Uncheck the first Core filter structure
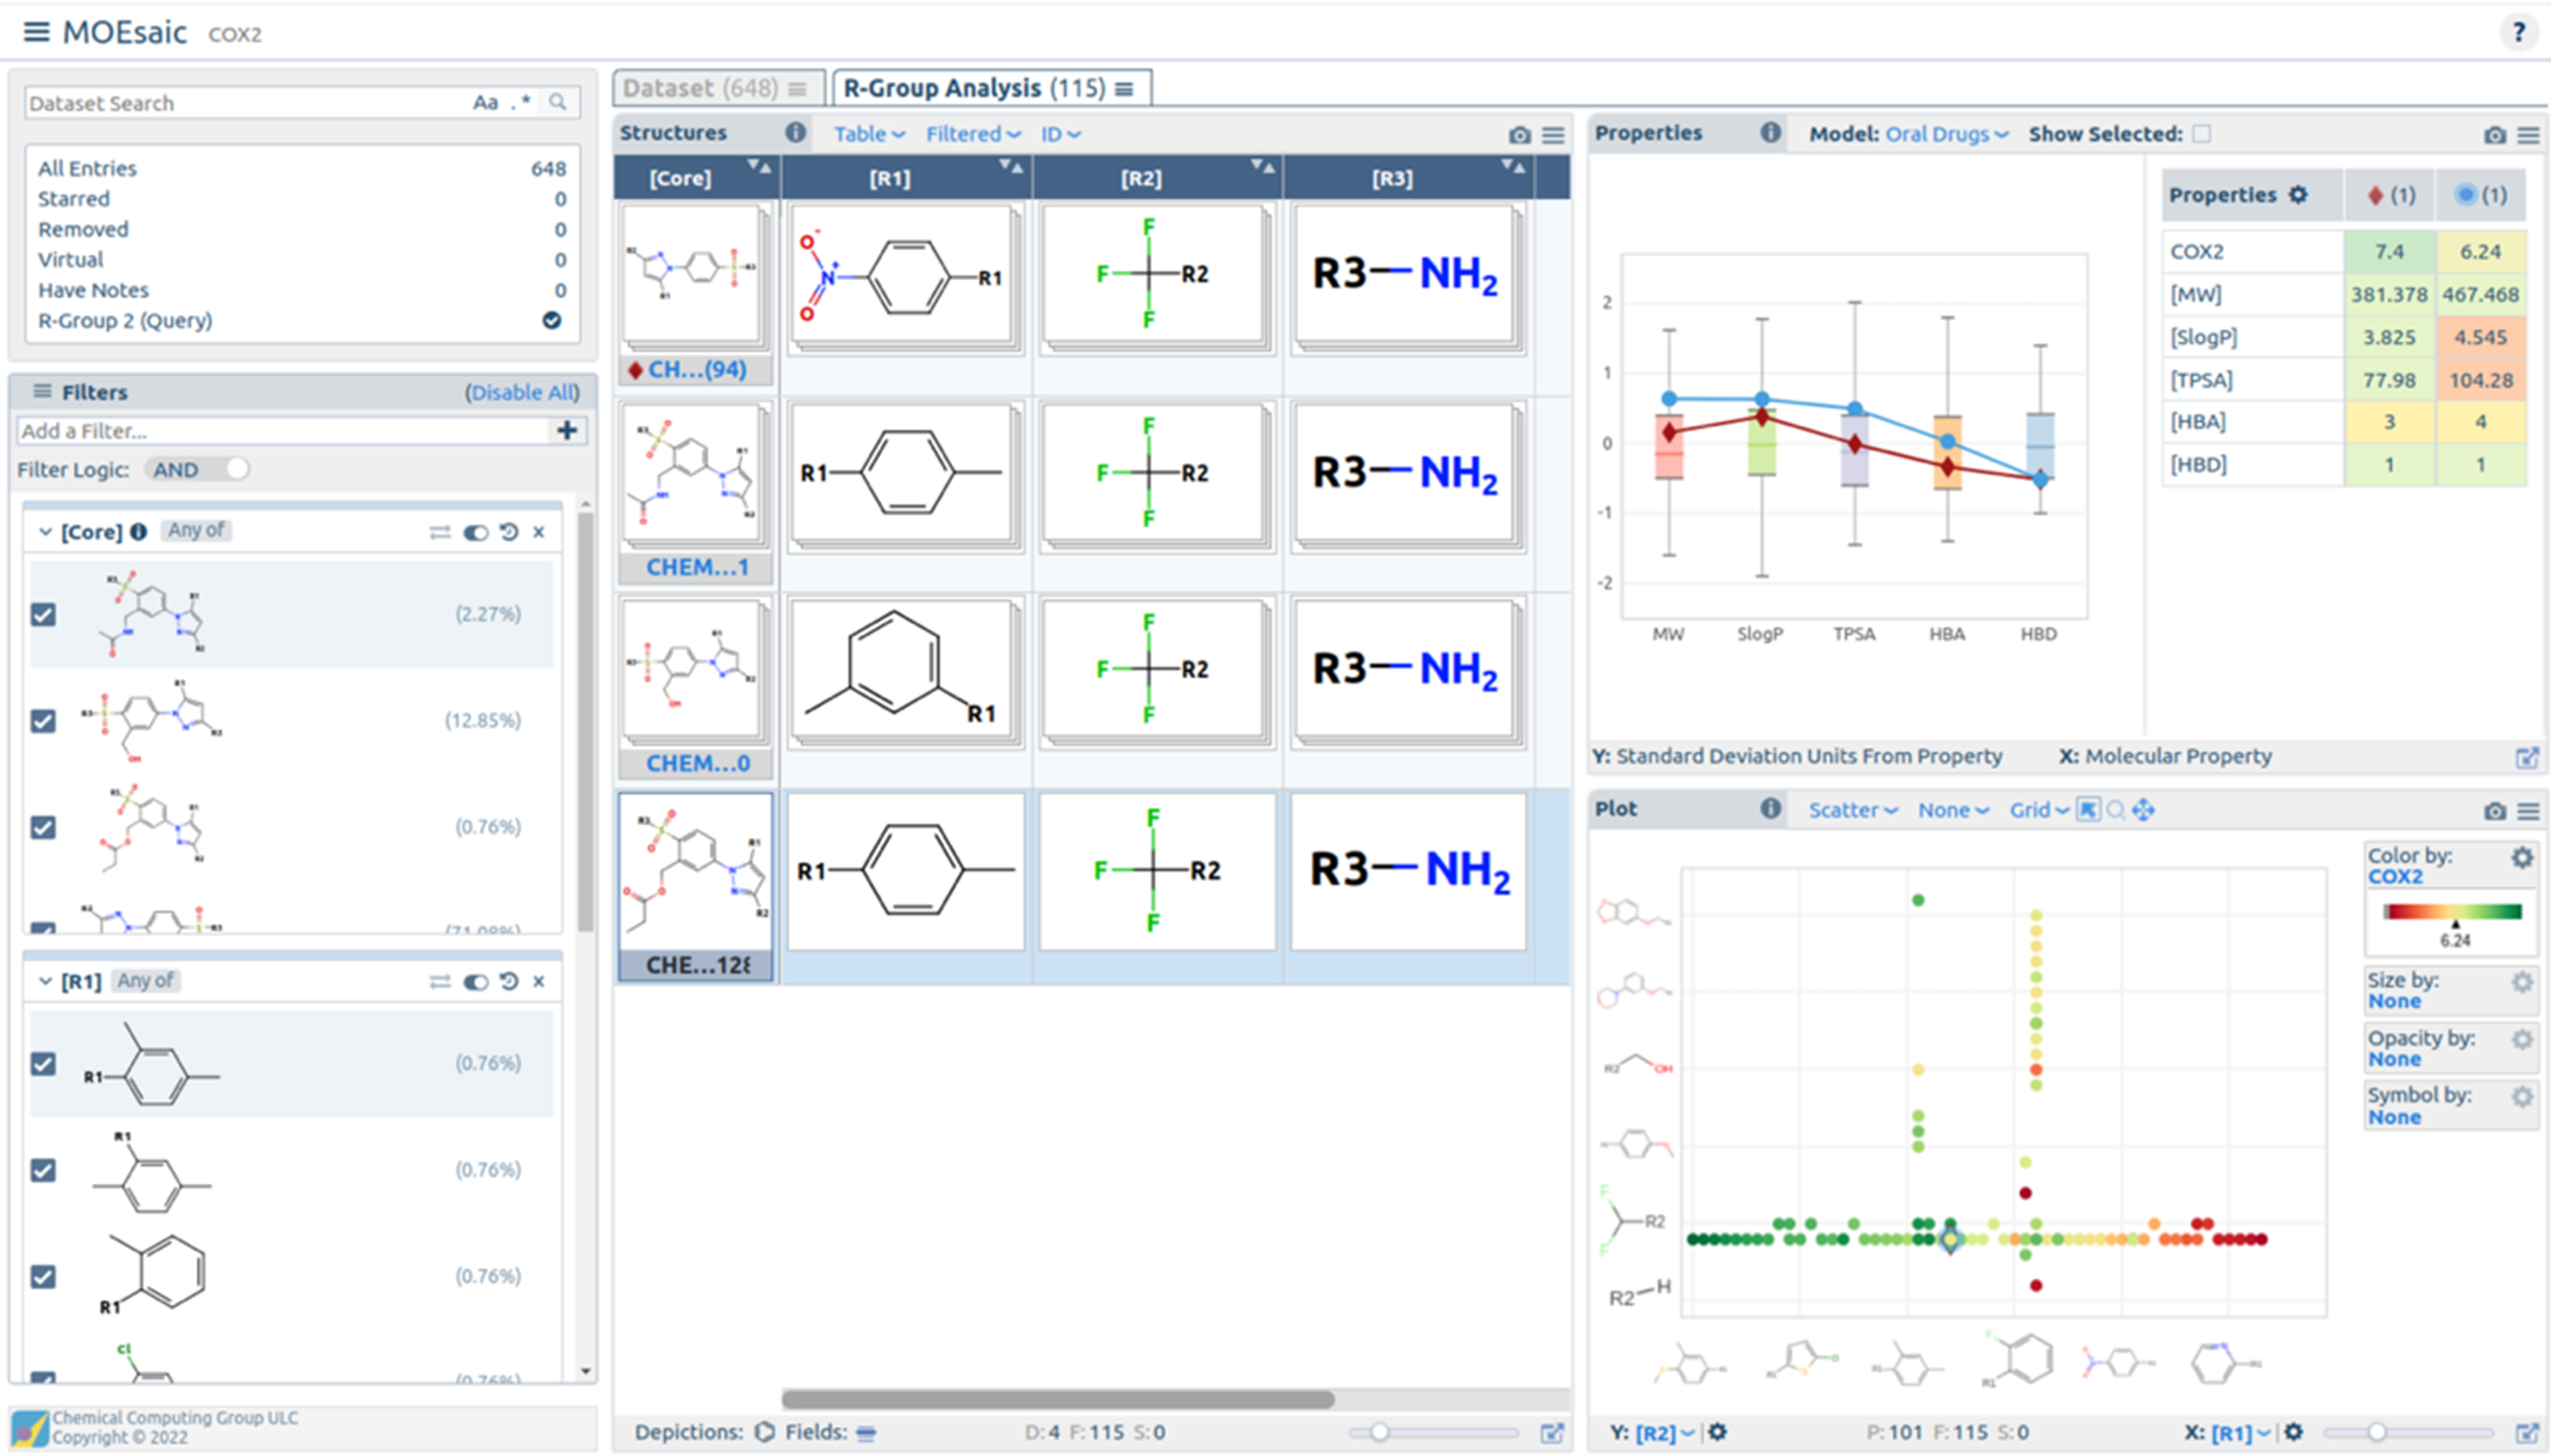 [43, 614]
